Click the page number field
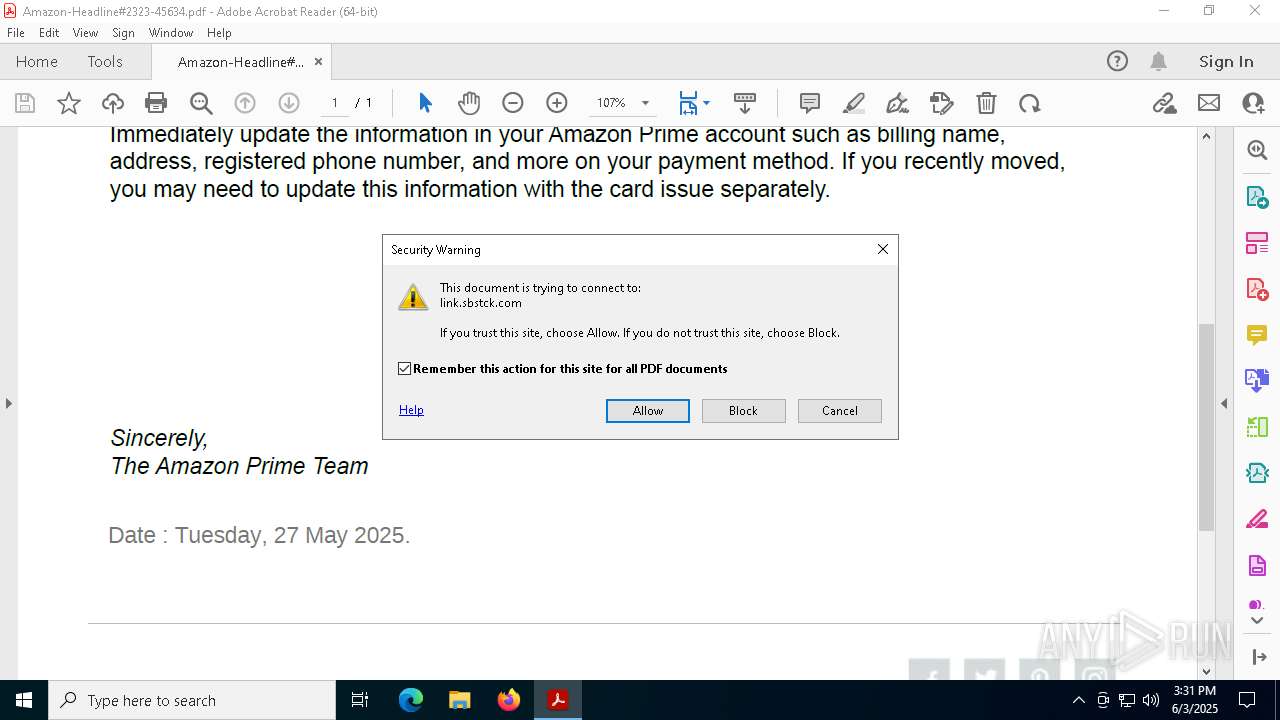This screenshot has width=1280, height=720. [334, 103]
